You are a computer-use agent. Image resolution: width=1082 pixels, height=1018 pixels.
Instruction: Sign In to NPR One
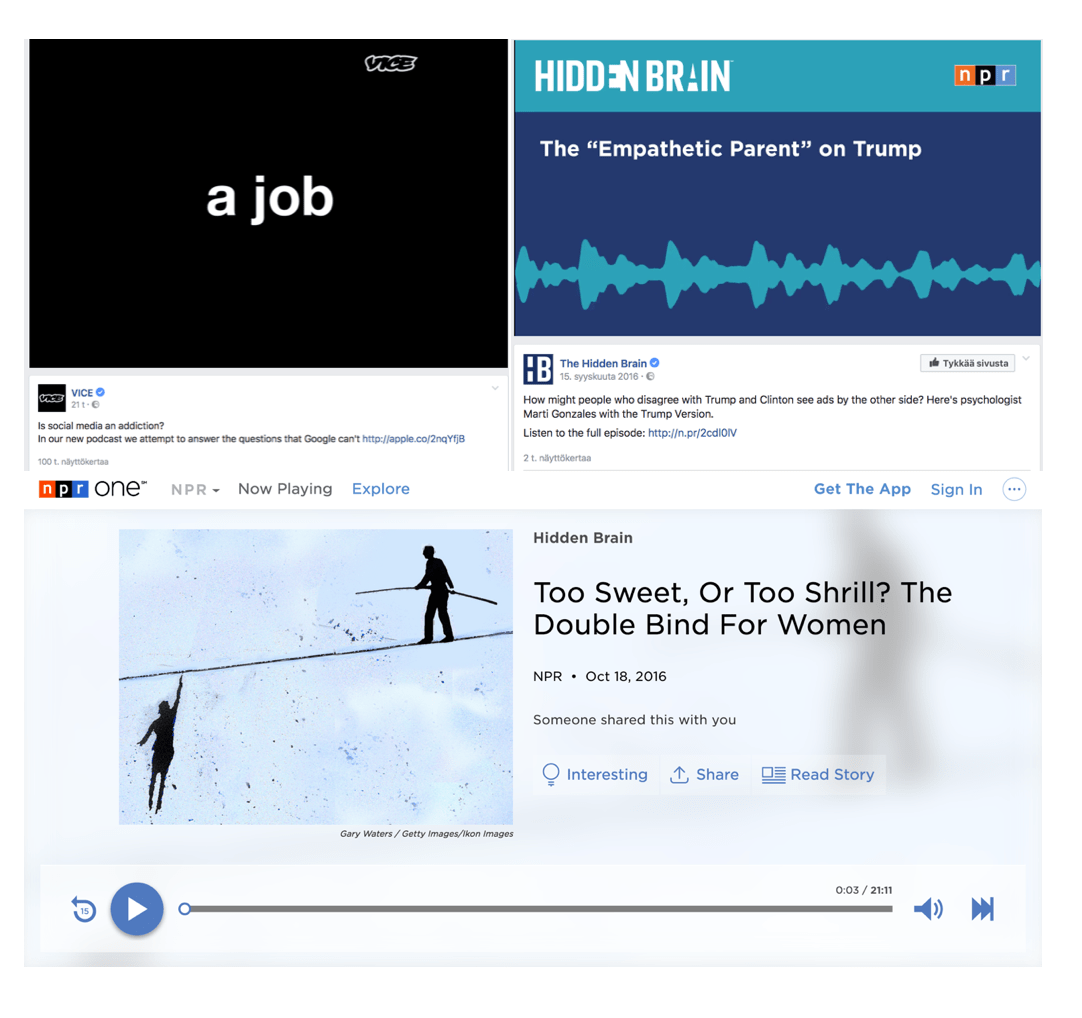point(956,489)
